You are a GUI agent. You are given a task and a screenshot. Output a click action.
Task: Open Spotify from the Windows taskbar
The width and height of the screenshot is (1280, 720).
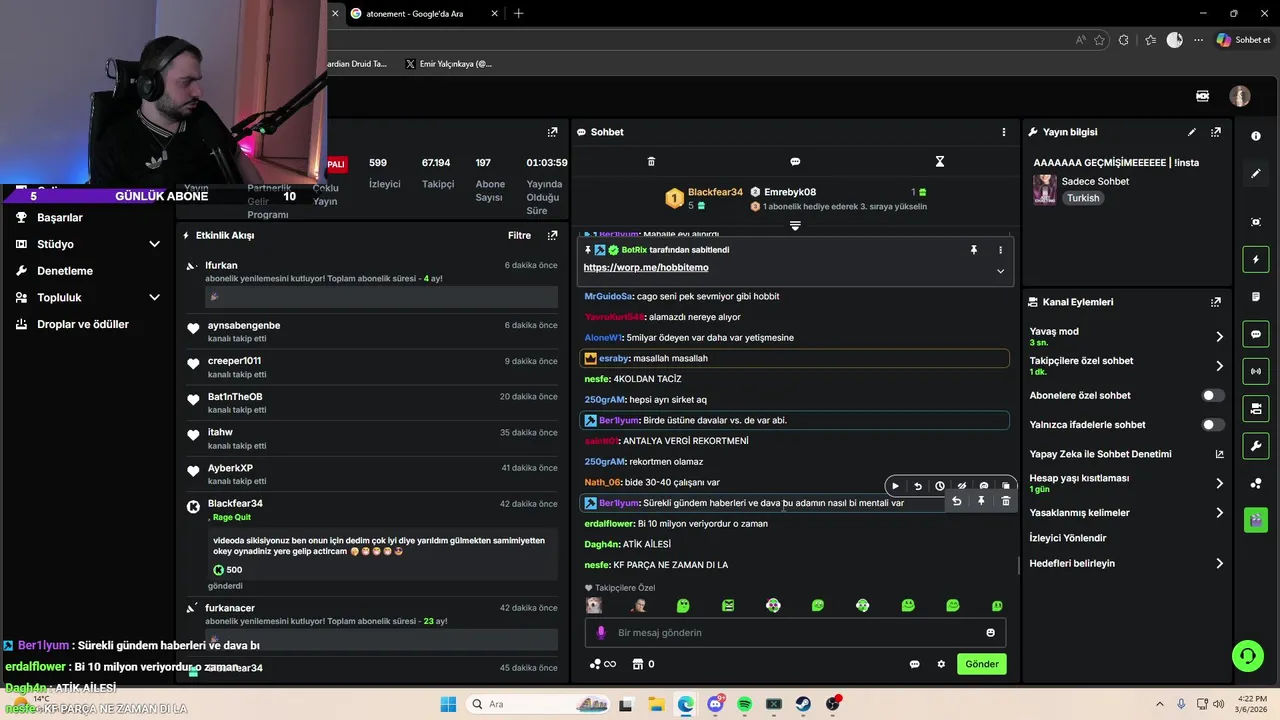pyautogui.click(x=744, y=704)
